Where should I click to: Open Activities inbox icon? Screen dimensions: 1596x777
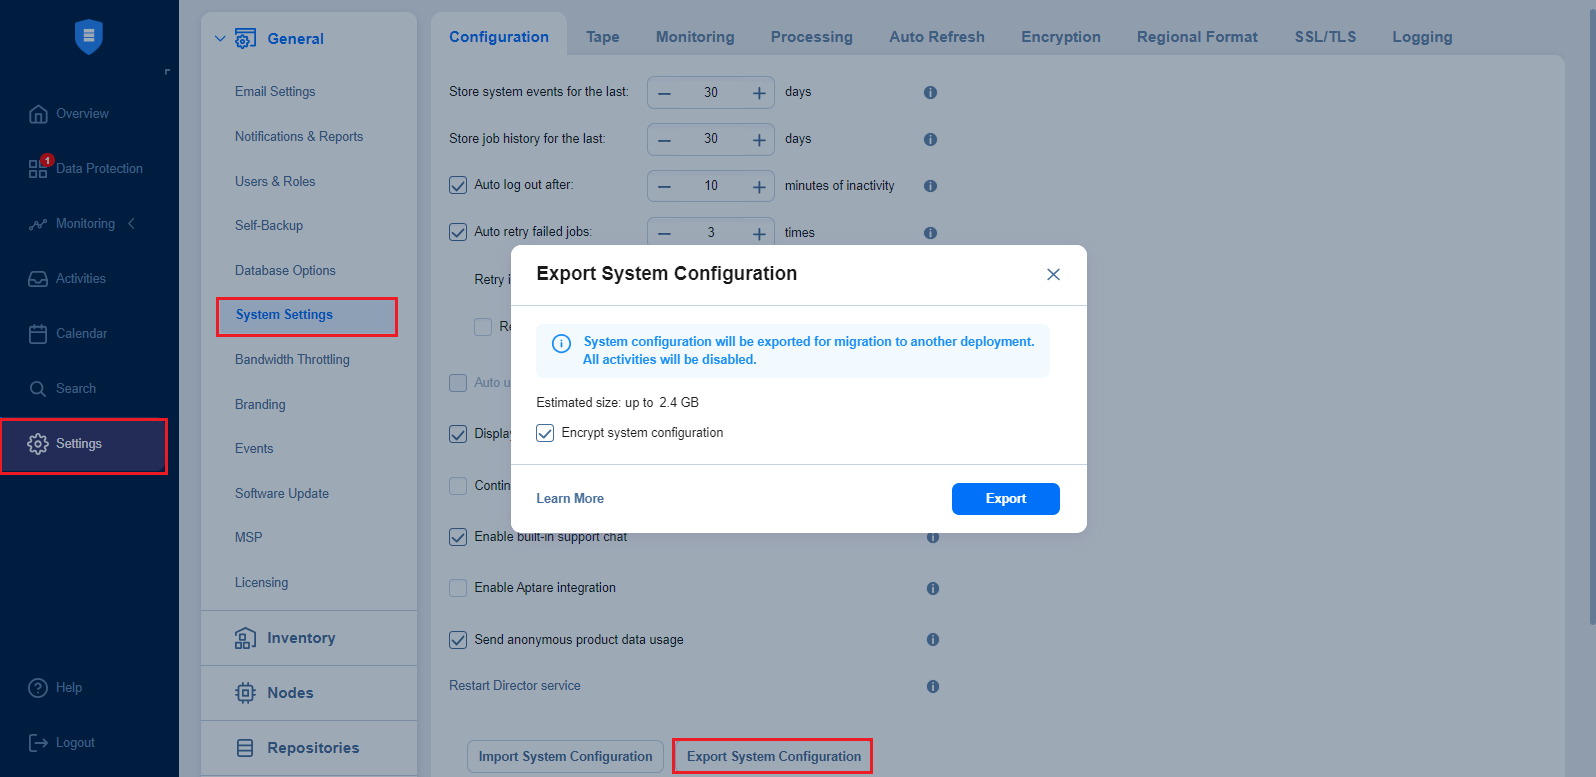(38, 279)
